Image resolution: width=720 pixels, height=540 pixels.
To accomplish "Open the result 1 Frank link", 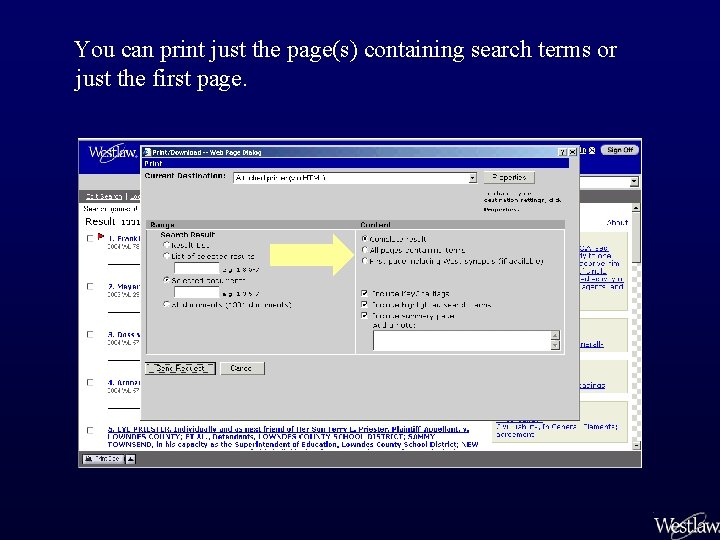I will (x=124, y=238).
